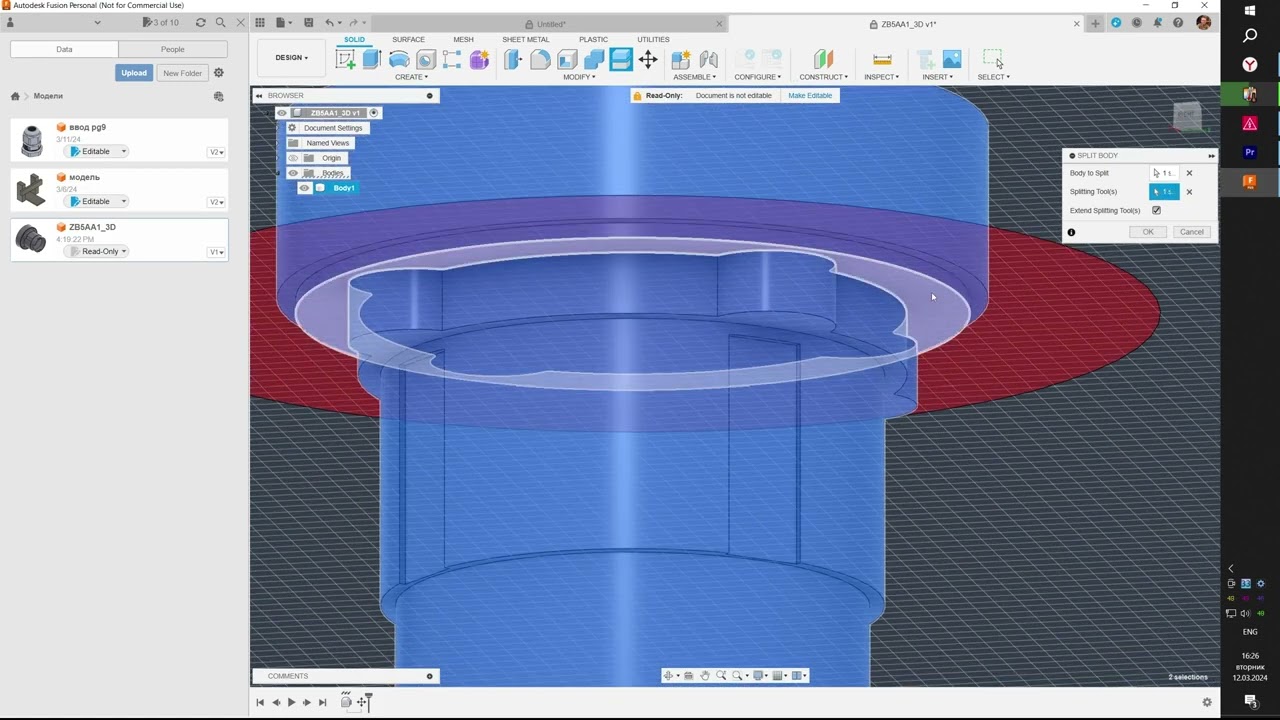The image size is (1280, 720).
Task: Toggle visibility of ZB5AA1_3D v1 component
Action: point(282,113)
